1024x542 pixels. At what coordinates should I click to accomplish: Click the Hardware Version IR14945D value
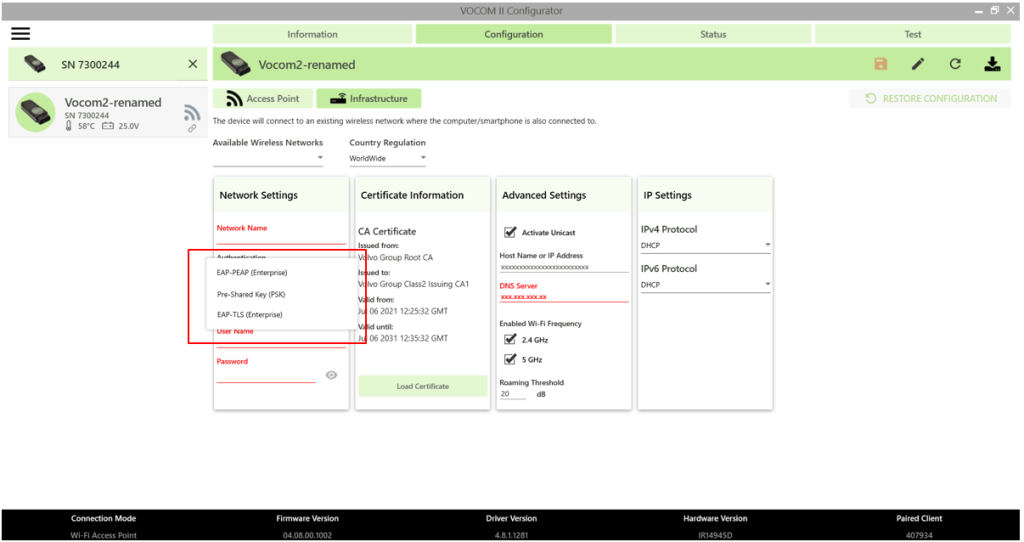(715, 535)
